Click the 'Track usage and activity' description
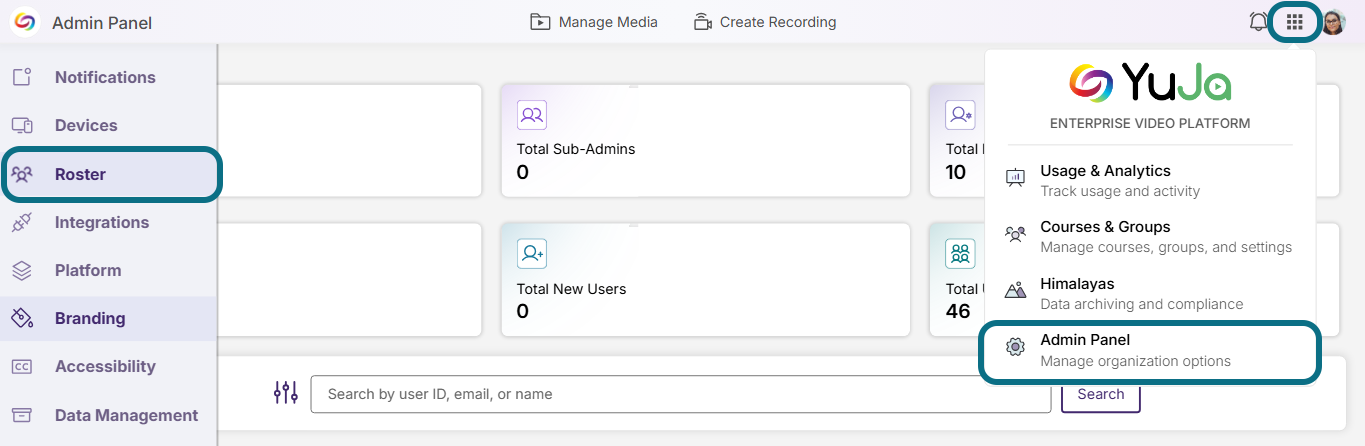Screen dimensions: 1365x446 pos(1120,191)
